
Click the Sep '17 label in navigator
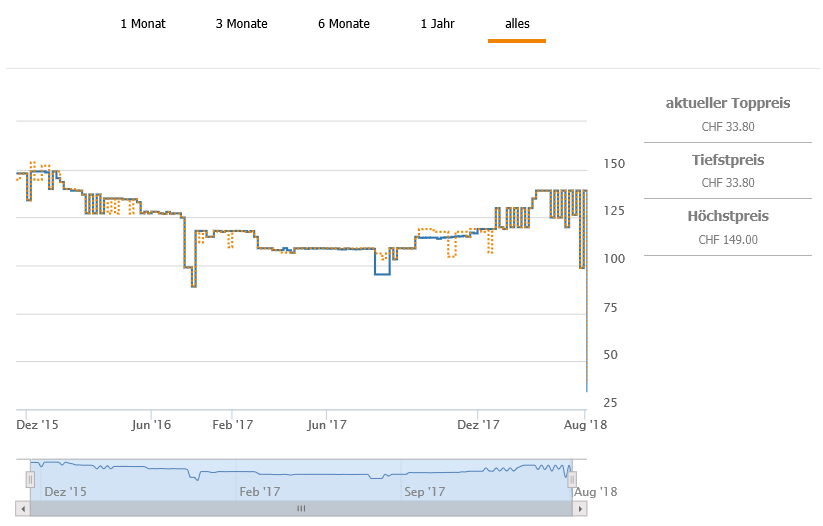(x=424, y=491)
